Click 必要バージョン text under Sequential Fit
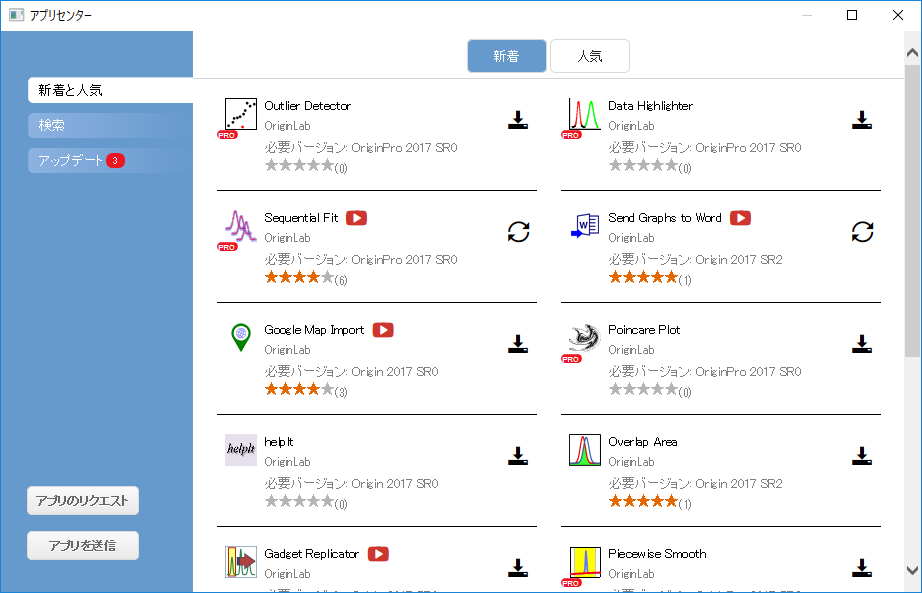Viewport: 922px width, 593px height. pos(360,259)
